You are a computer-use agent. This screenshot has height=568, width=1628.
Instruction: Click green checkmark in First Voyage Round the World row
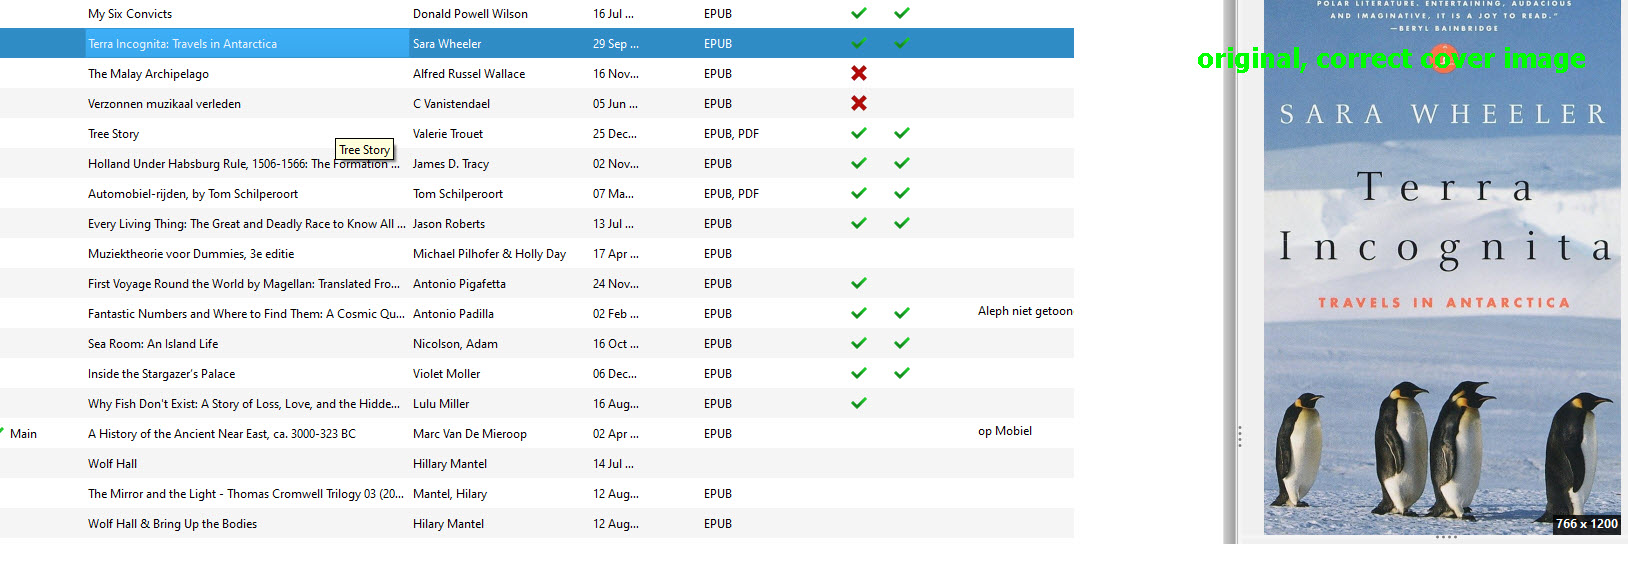point(858,283)
